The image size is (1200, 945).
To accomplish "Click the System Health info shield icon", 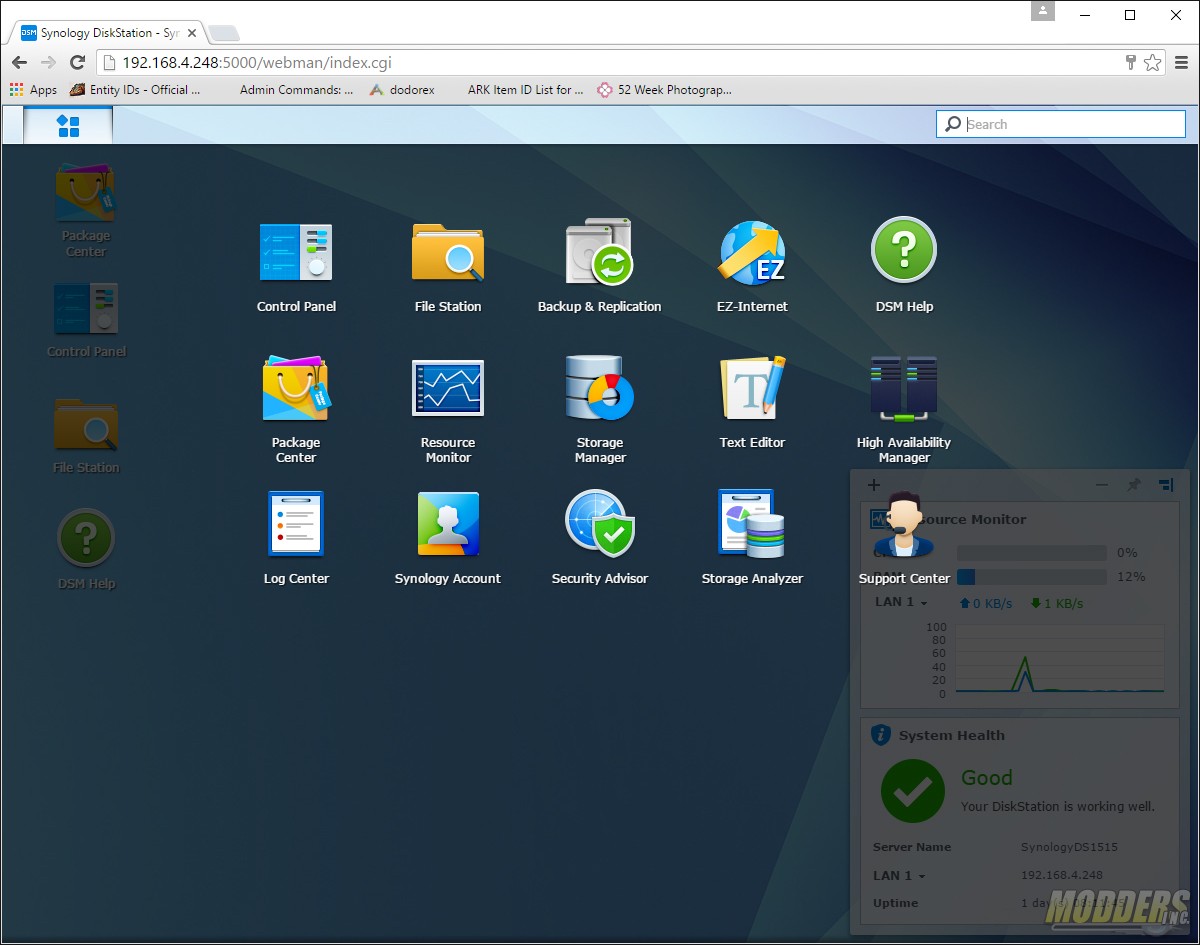I will tap(881, 735).
